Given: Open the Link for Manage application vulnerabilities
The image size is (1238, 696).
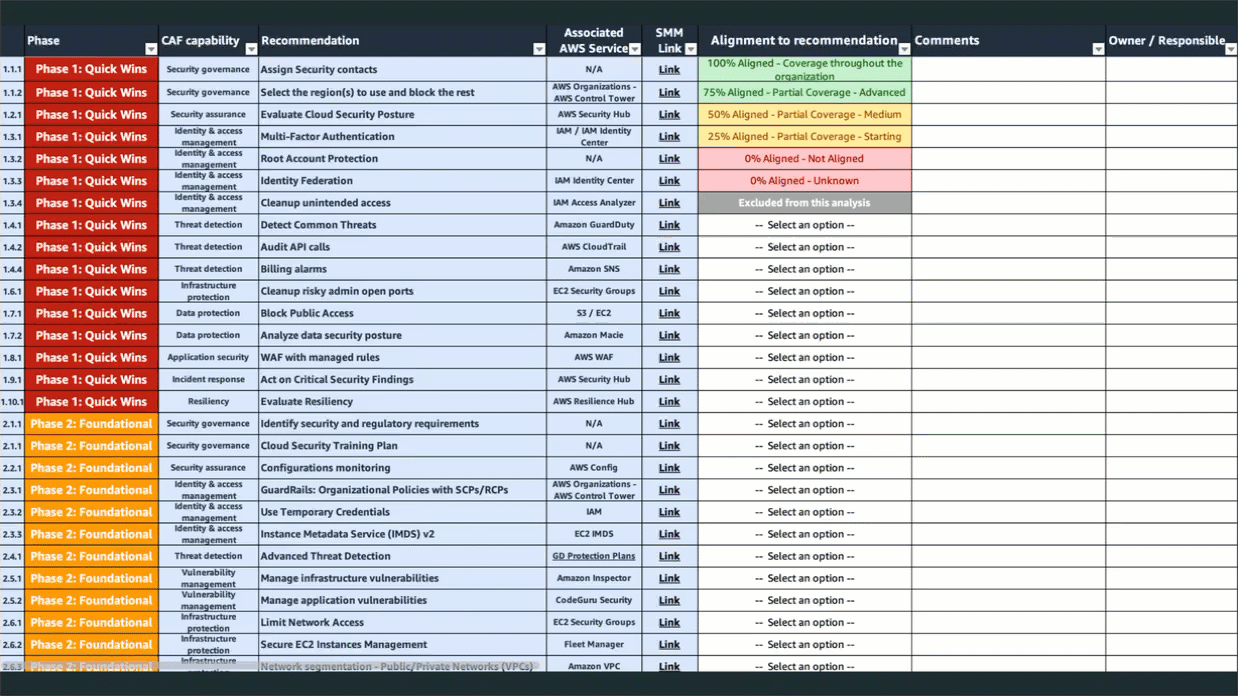Looking at the screenshot, I should pos(669,600).
